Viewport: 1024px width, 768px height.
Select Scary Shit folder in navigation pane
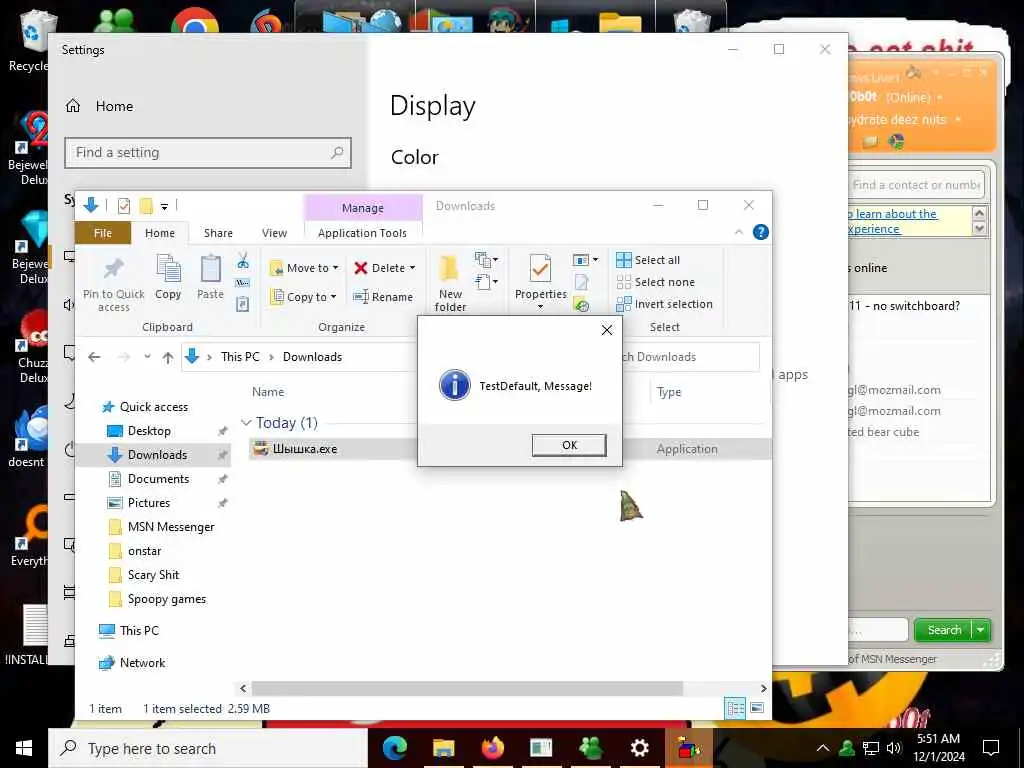coord(153,575)
